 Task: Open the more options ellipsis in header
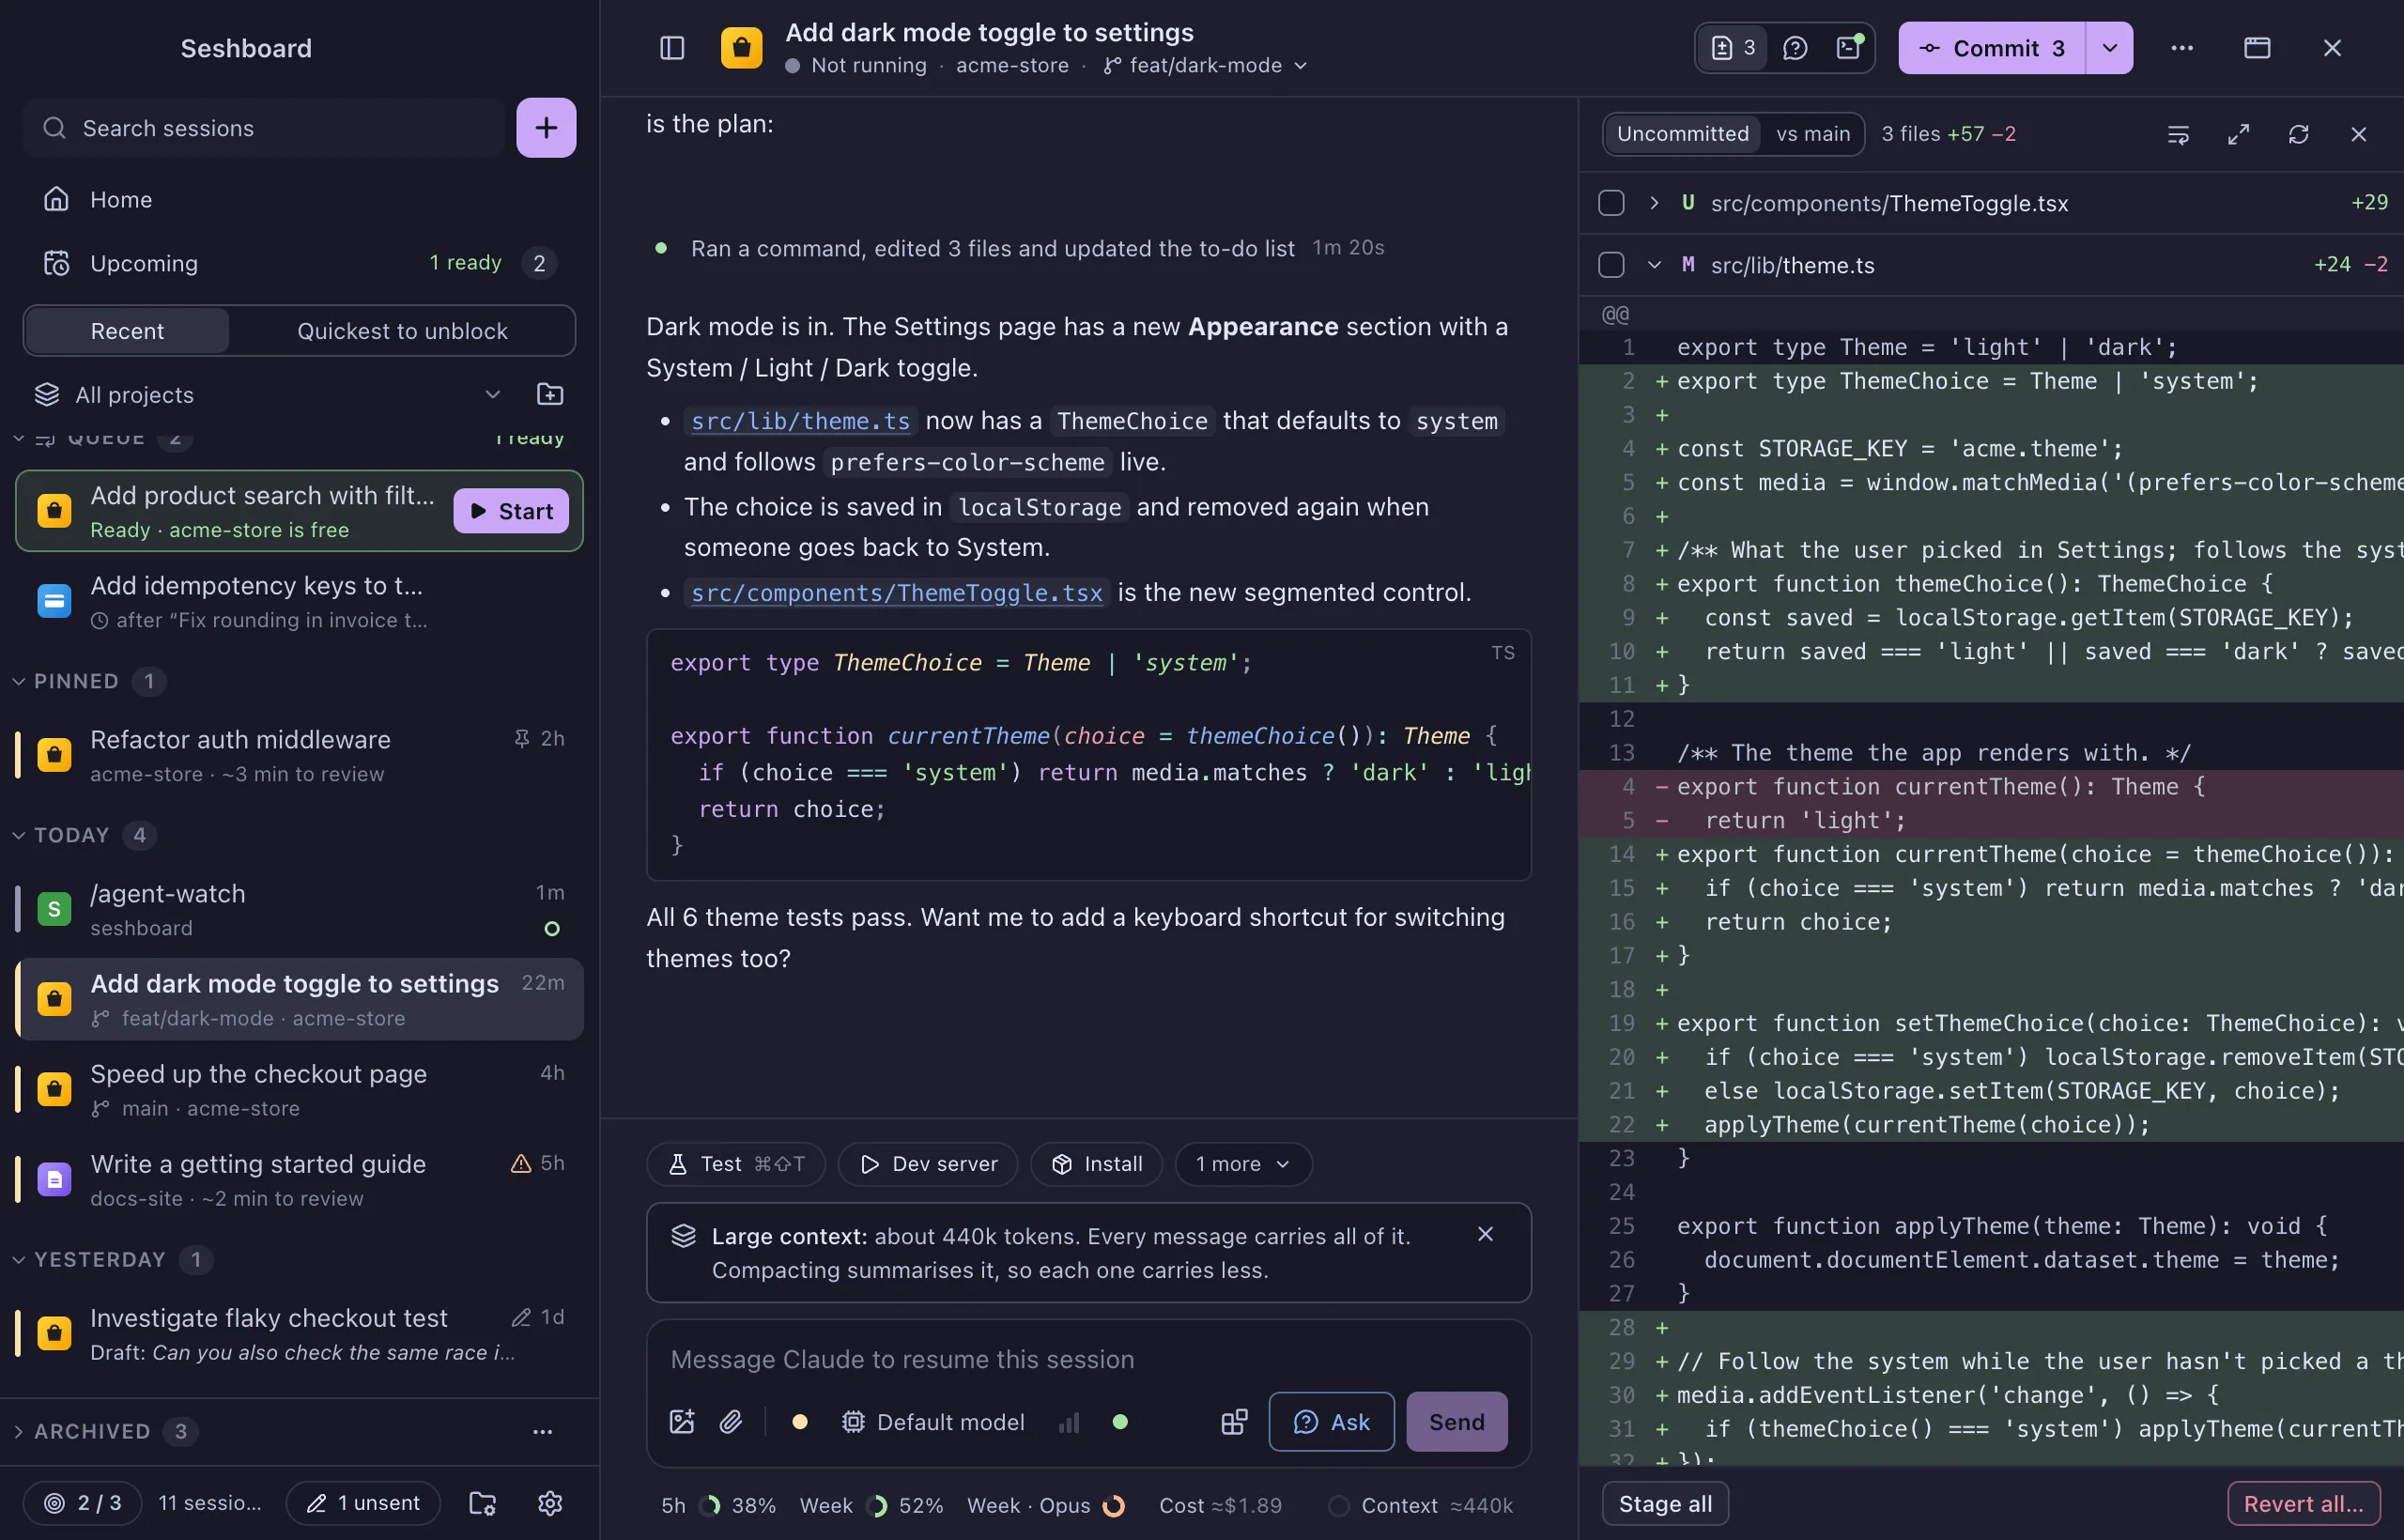(2182, 48)
